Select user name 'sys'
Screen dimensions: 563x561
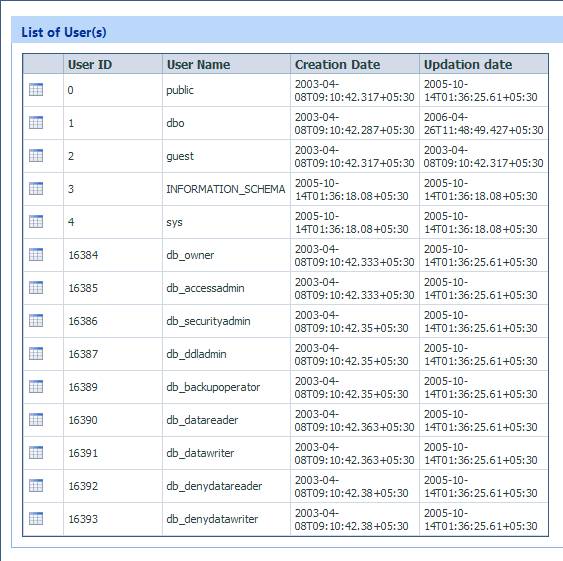click(175, 222)
